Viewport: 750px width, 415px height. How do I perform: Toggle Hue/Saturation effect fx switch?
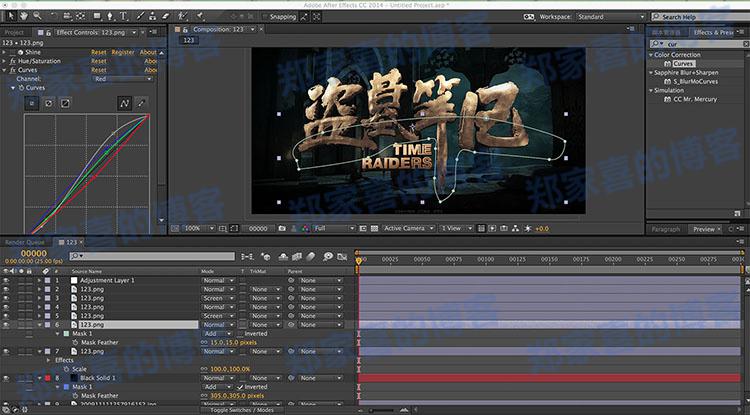coord(13,61)
